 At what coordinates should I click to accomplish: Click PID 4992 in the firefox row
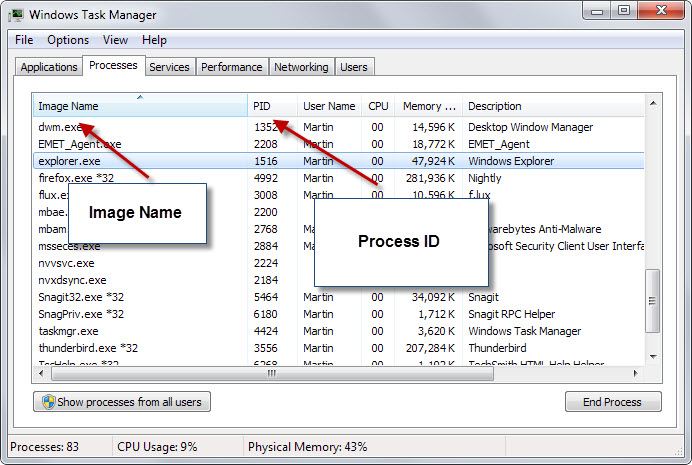[266, 178]
